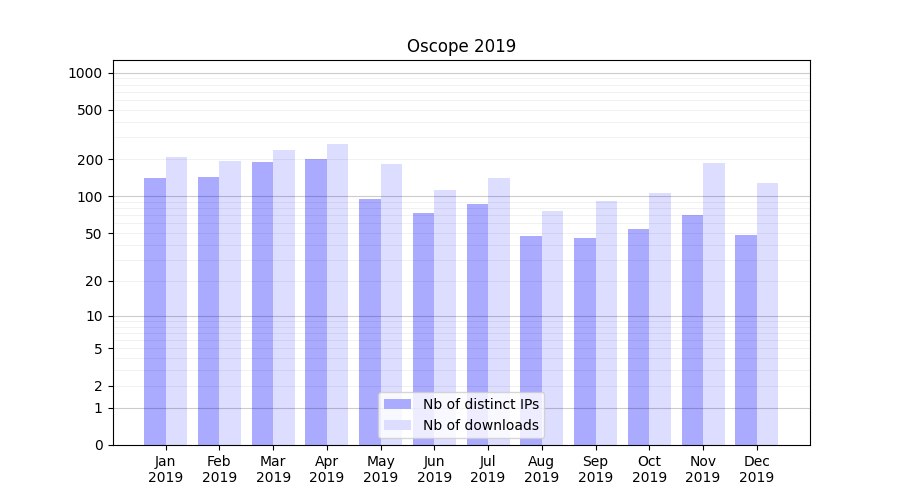Click the 0 y-axis tick label

98,445
